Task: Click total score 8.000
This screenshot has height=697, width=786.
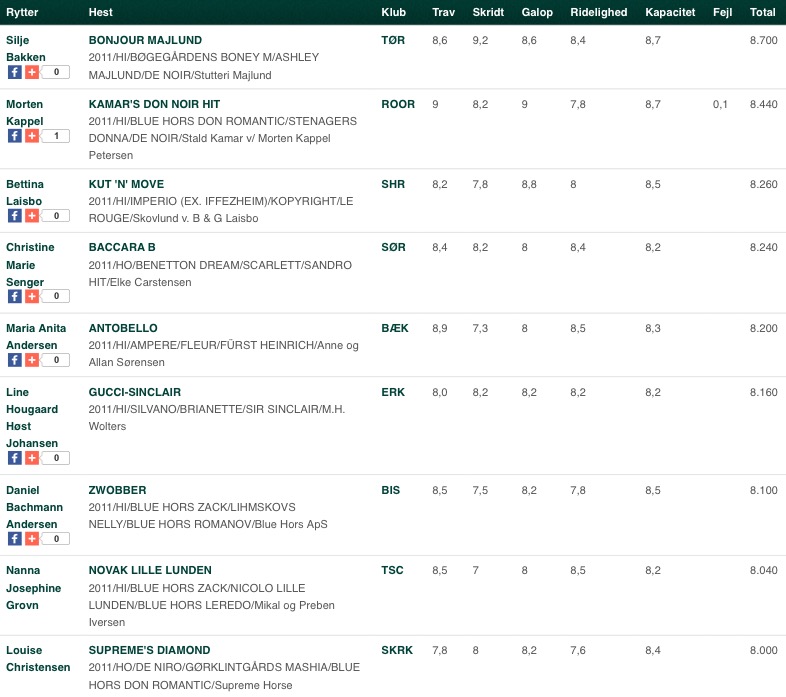Action: (x=763, y=650)
